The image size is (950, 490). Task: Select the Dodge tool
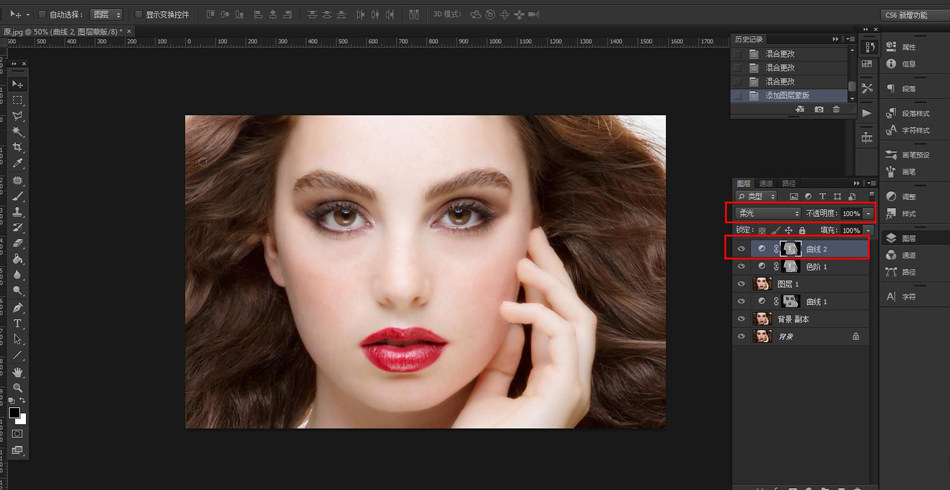tap(18, 291)
